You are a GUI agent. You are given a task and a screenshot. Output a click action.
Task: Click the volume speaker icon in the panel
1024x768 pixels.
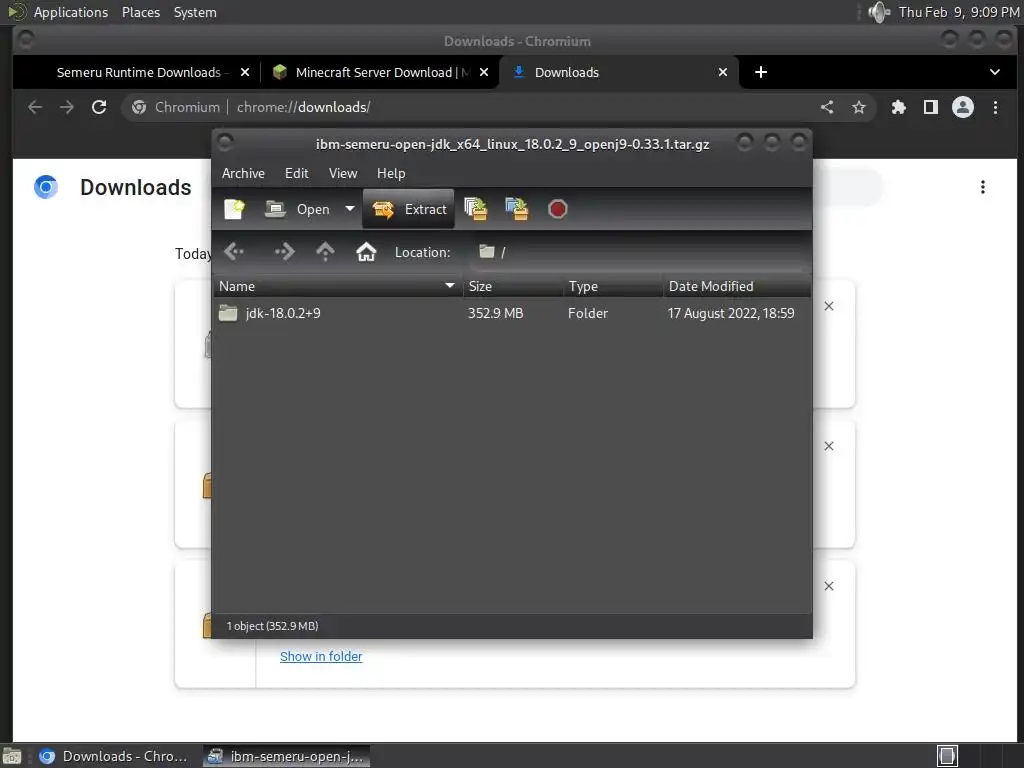click(879, 12)
